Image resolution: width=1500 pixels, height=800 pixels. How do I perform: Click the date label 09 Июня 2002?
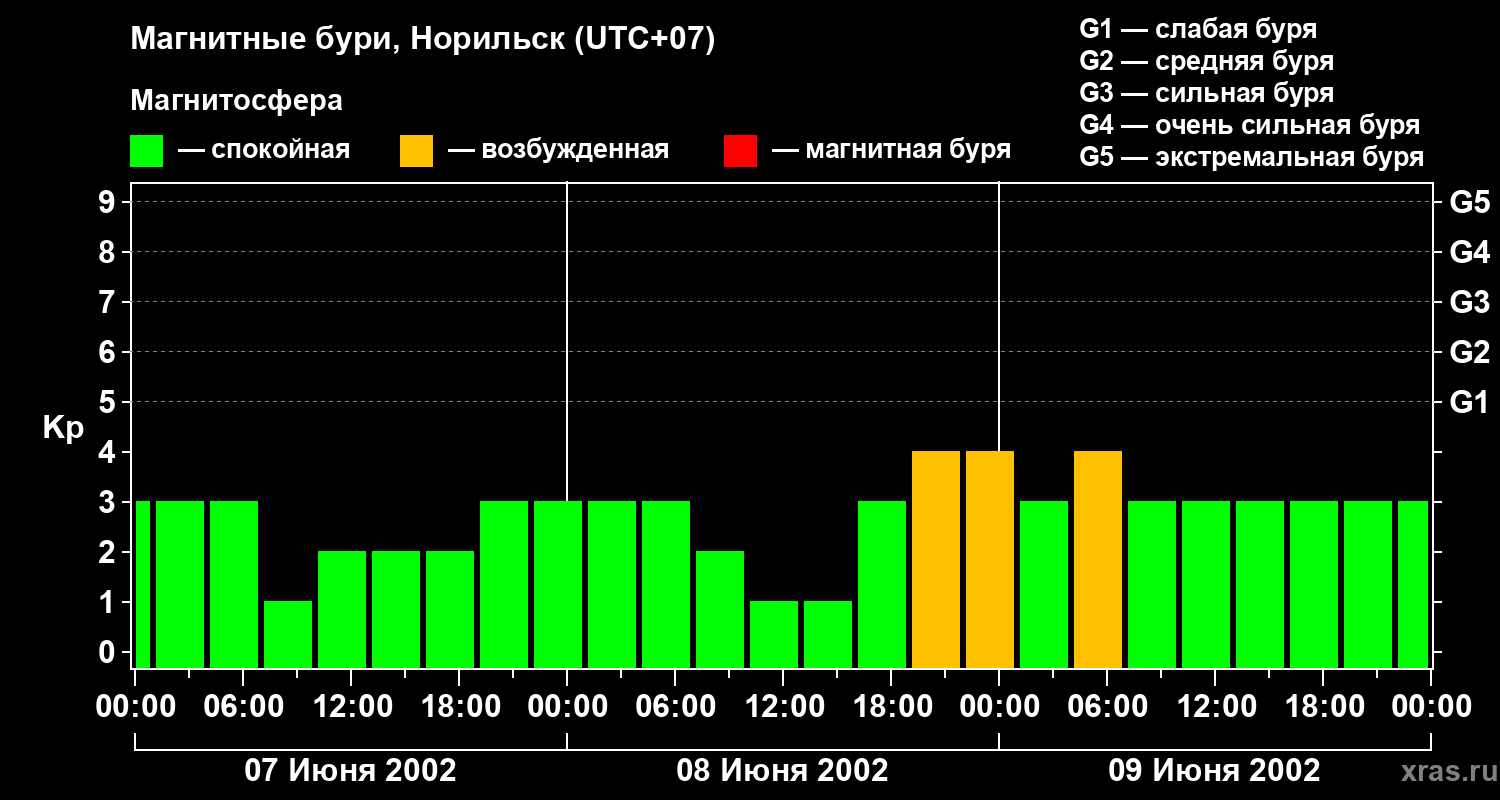pyautogui.click(x=1215, y=771)
